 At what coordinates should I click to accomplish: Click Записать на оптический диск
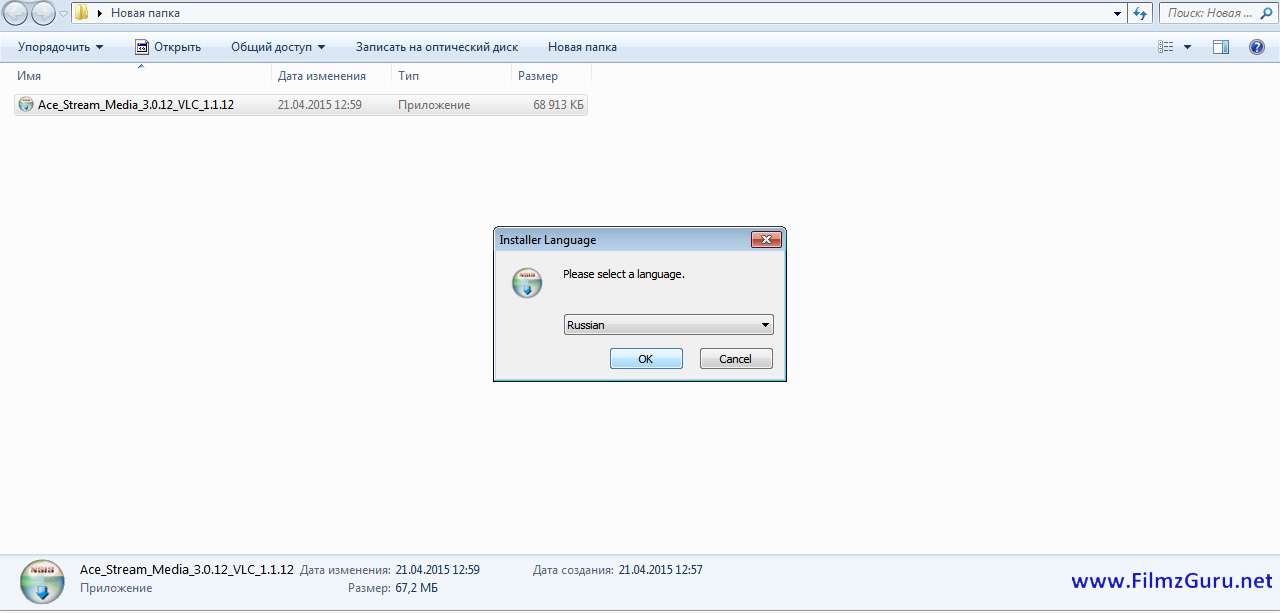[x=436, y=47]
